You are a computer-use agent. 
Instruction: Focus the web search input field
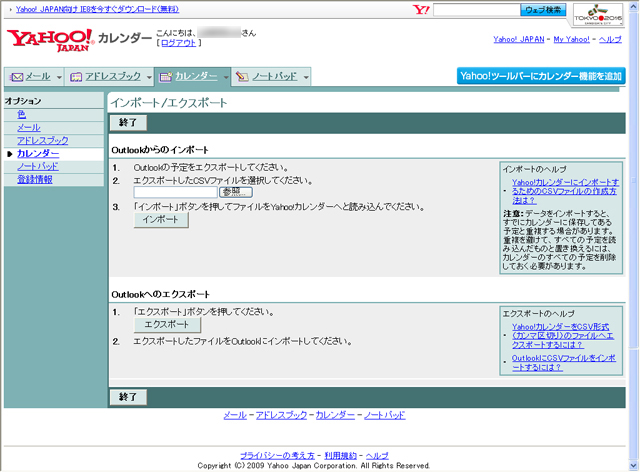coord(476,10)
